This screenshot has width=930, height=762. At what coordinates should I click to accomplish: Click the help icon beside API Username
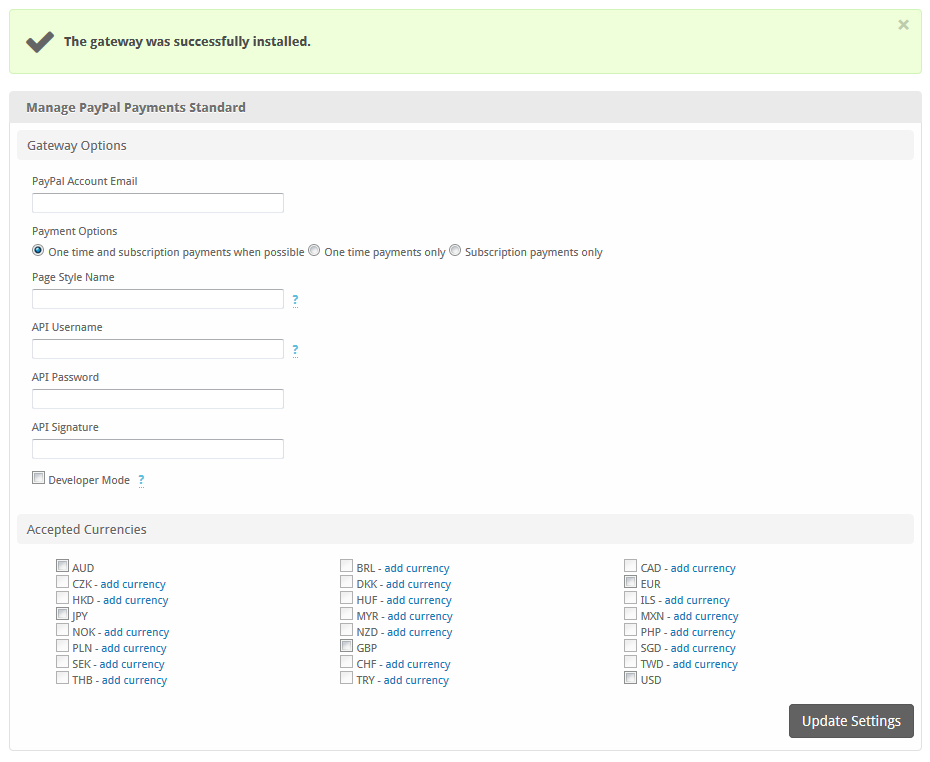pos(295,350)
